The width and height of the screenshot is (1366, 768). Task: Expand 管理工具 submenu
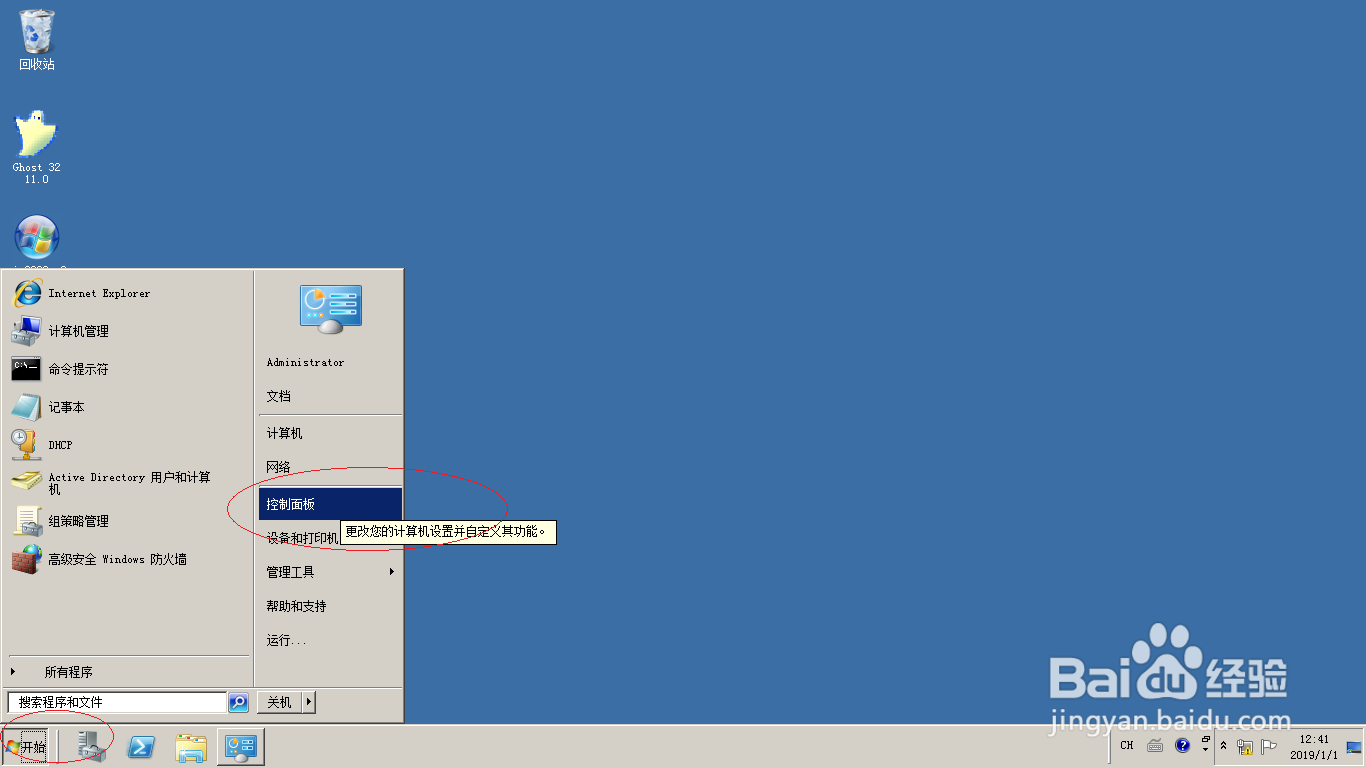pos(330,572)
